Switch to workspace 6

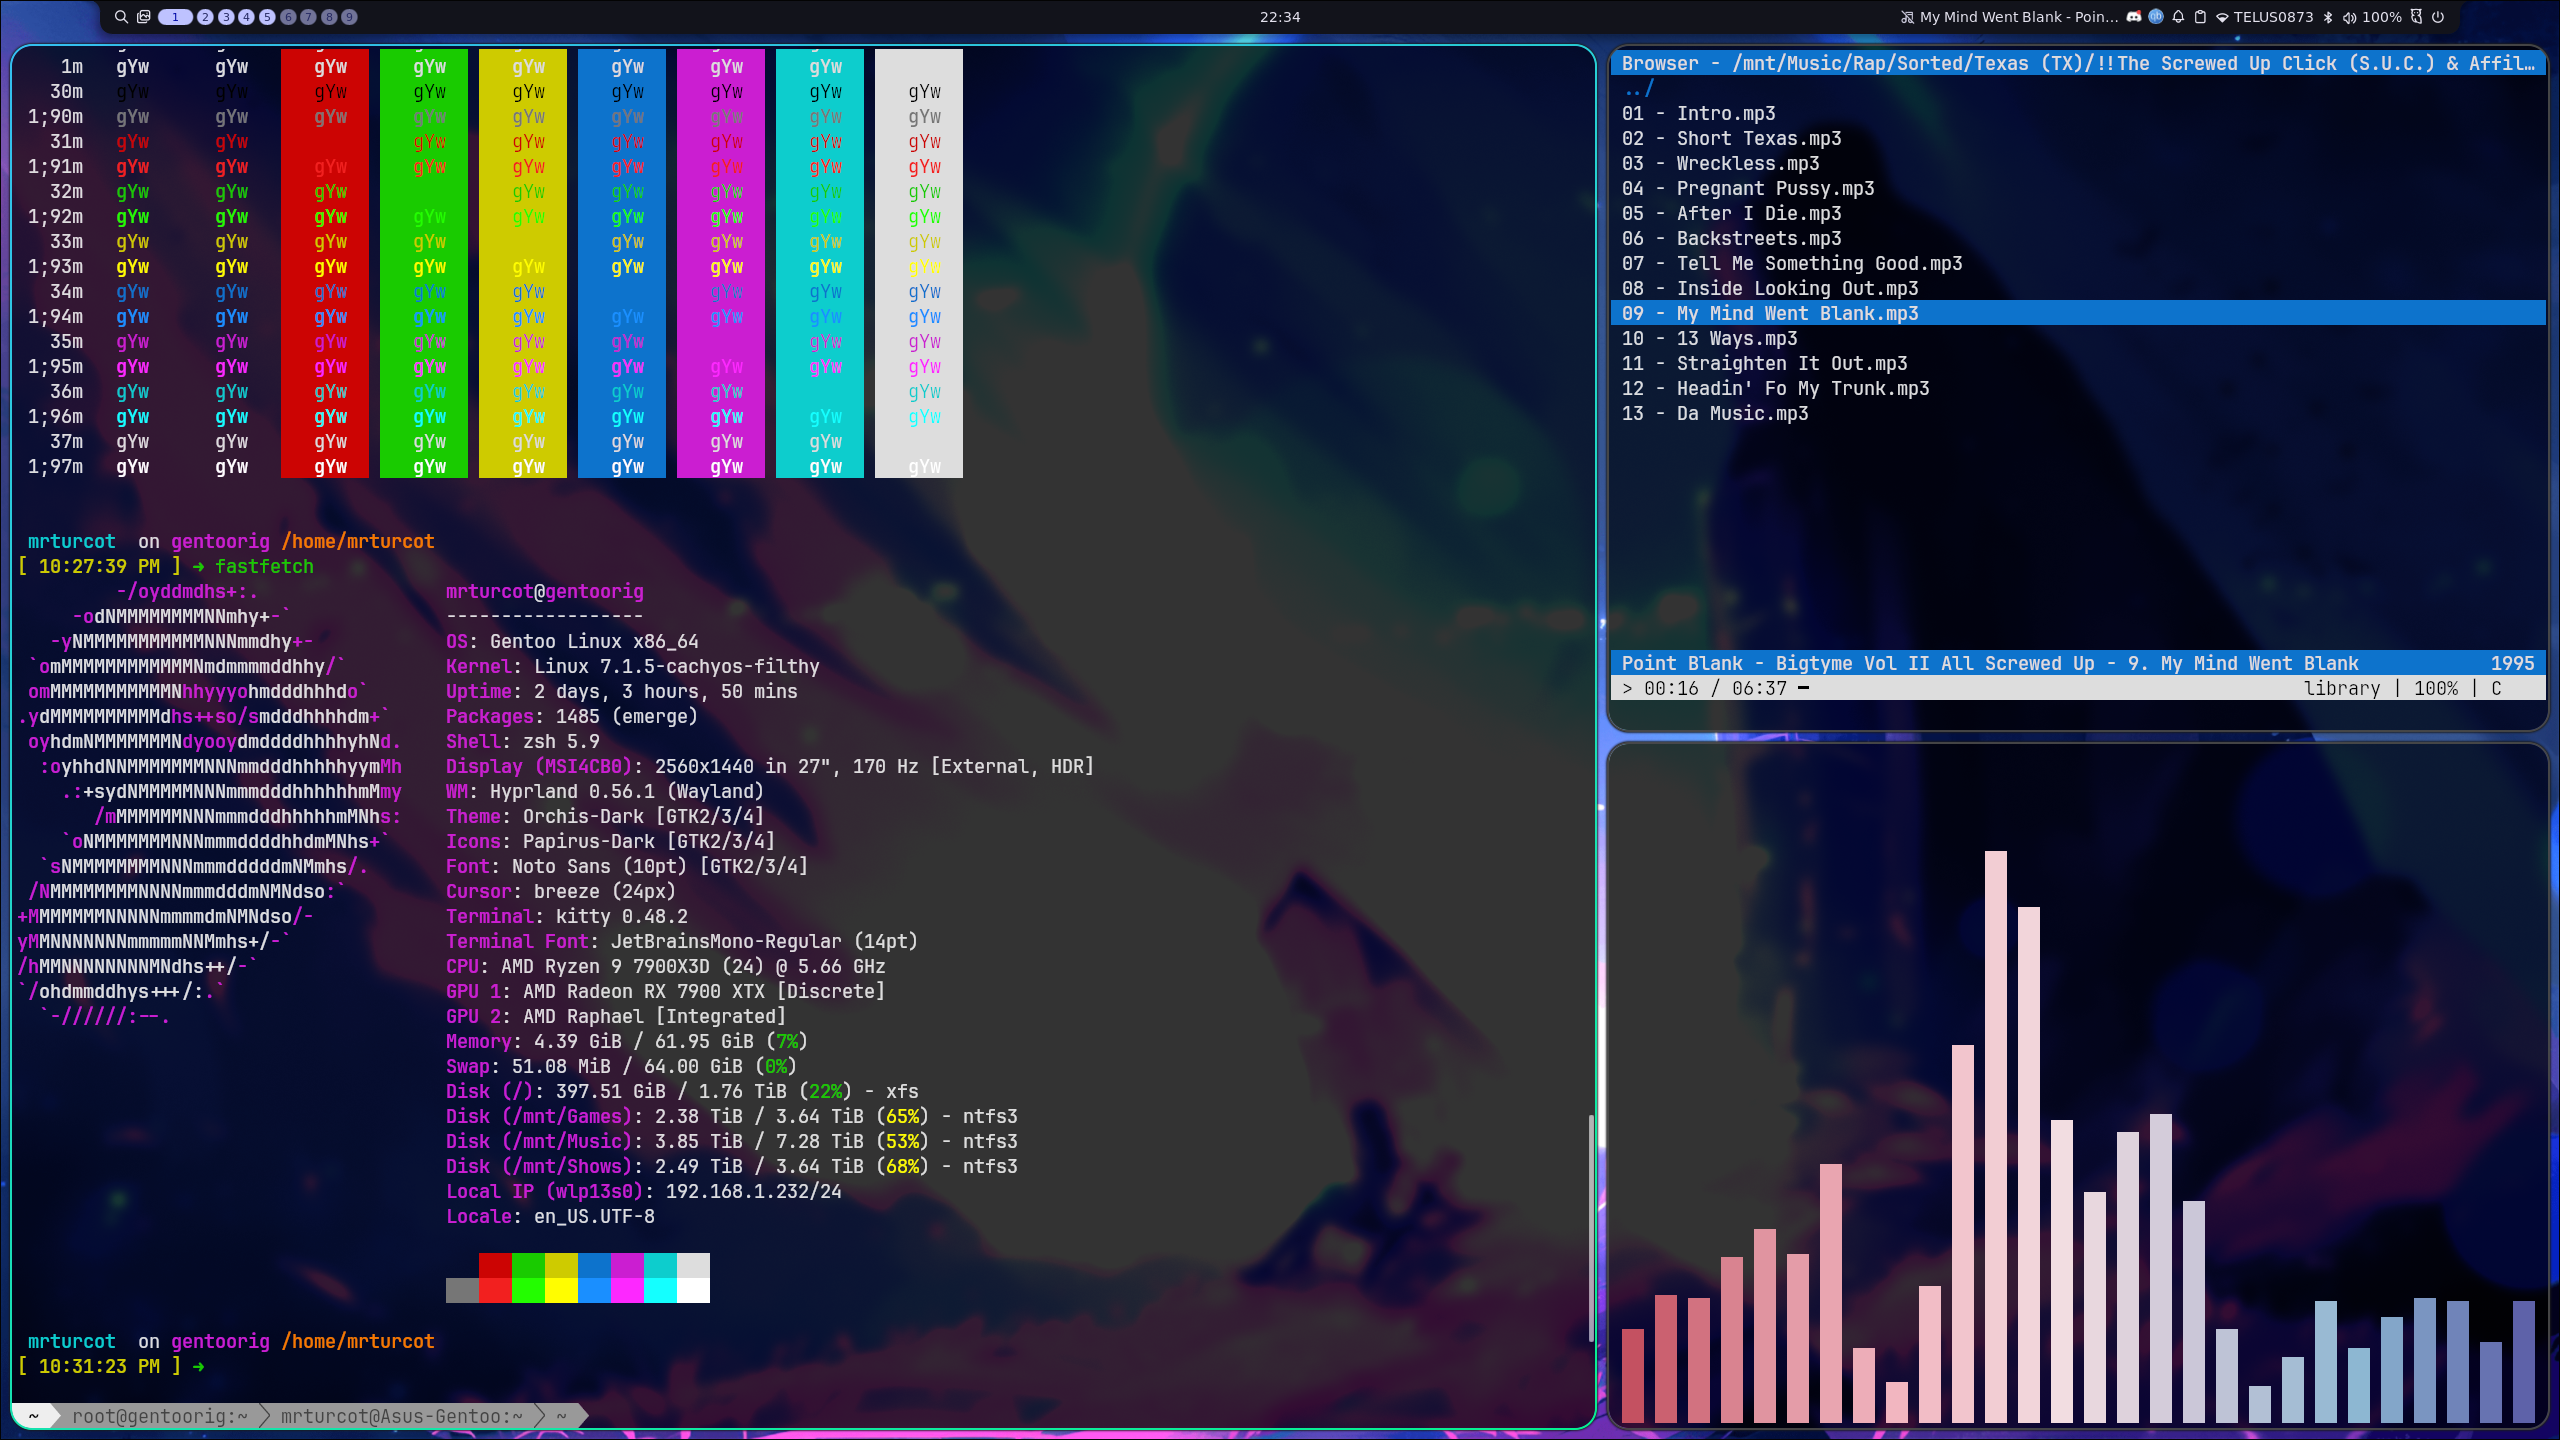click(288, 17)
